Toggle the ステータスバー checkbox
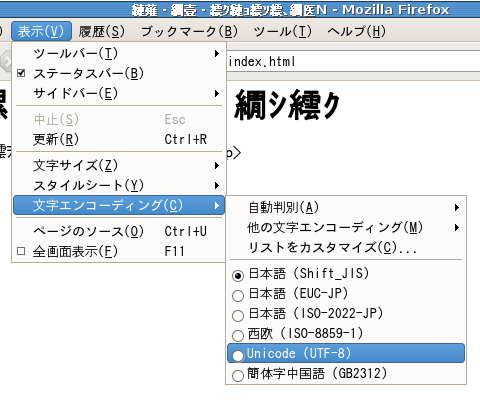480x400 pixels. [x=118, y=73]
